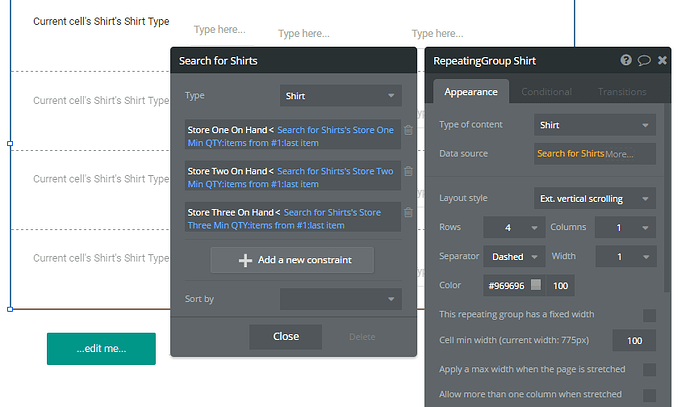The width and height of the screenshot is (690, 407).
Task: Open the Separator Dashed dropdown
Action: (x=514, y=256)
